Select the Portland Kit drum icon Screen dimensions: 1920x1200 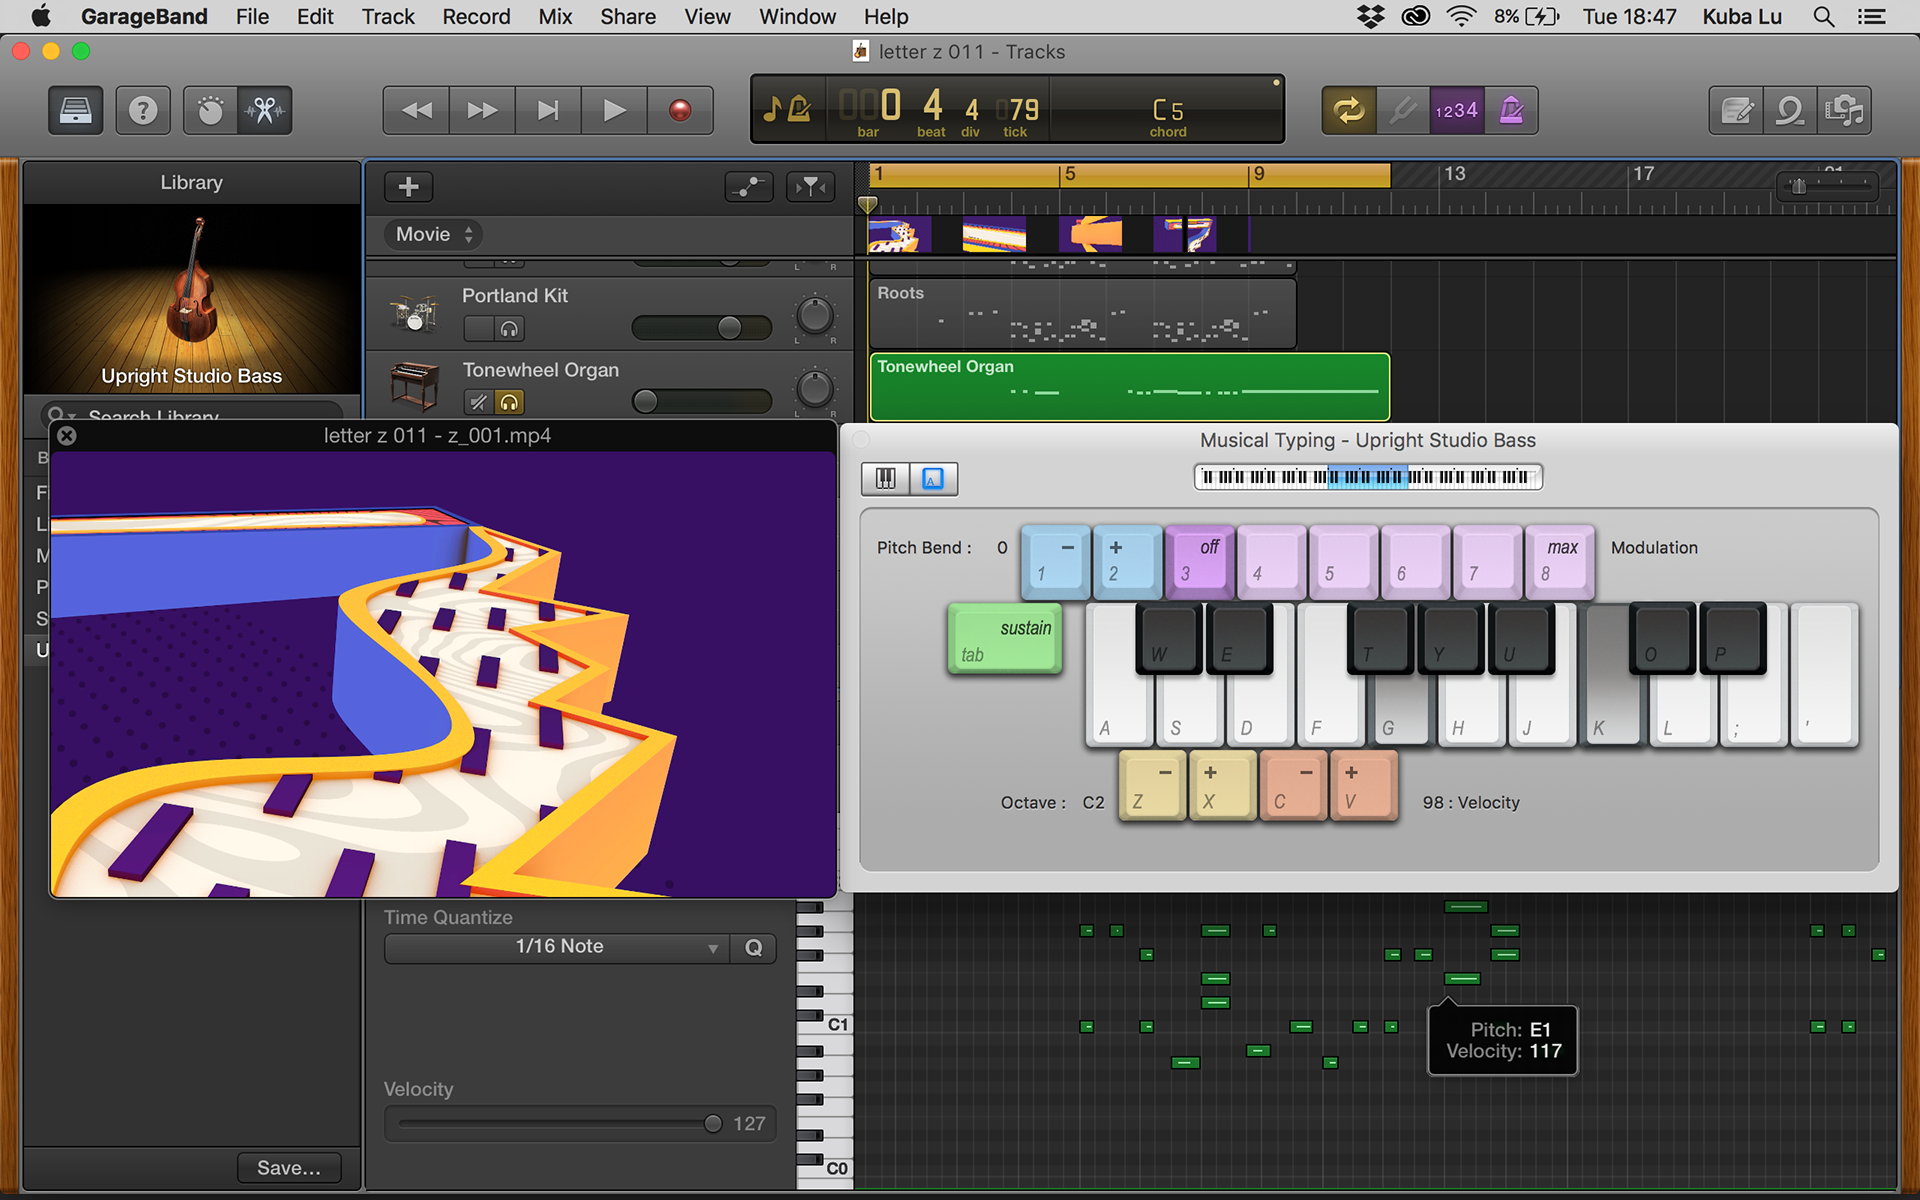coord(414,313)
